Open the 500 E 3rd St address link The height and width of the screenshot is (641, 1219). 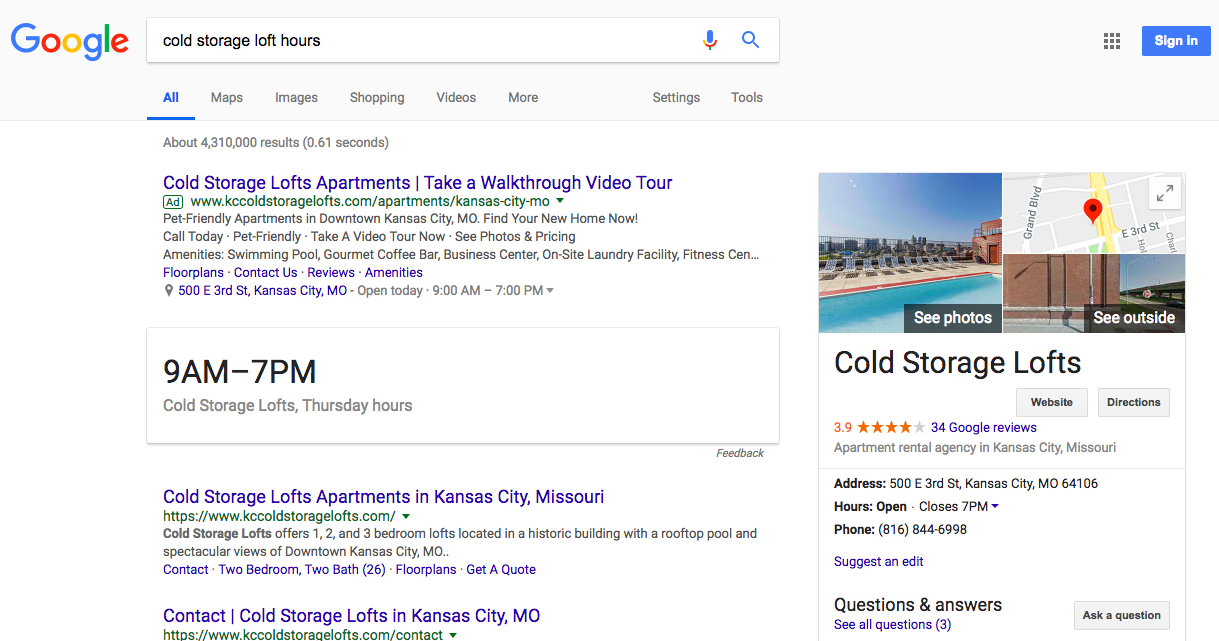click(263, 291)
